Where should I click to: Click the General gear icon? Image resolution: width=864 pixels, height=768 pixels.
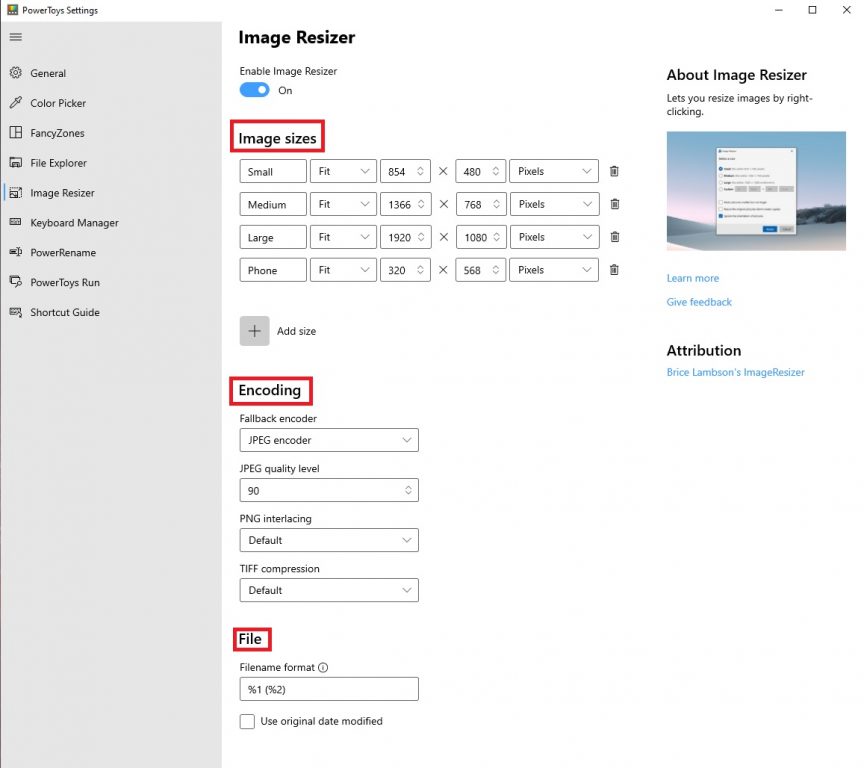(x=16, y=73)
